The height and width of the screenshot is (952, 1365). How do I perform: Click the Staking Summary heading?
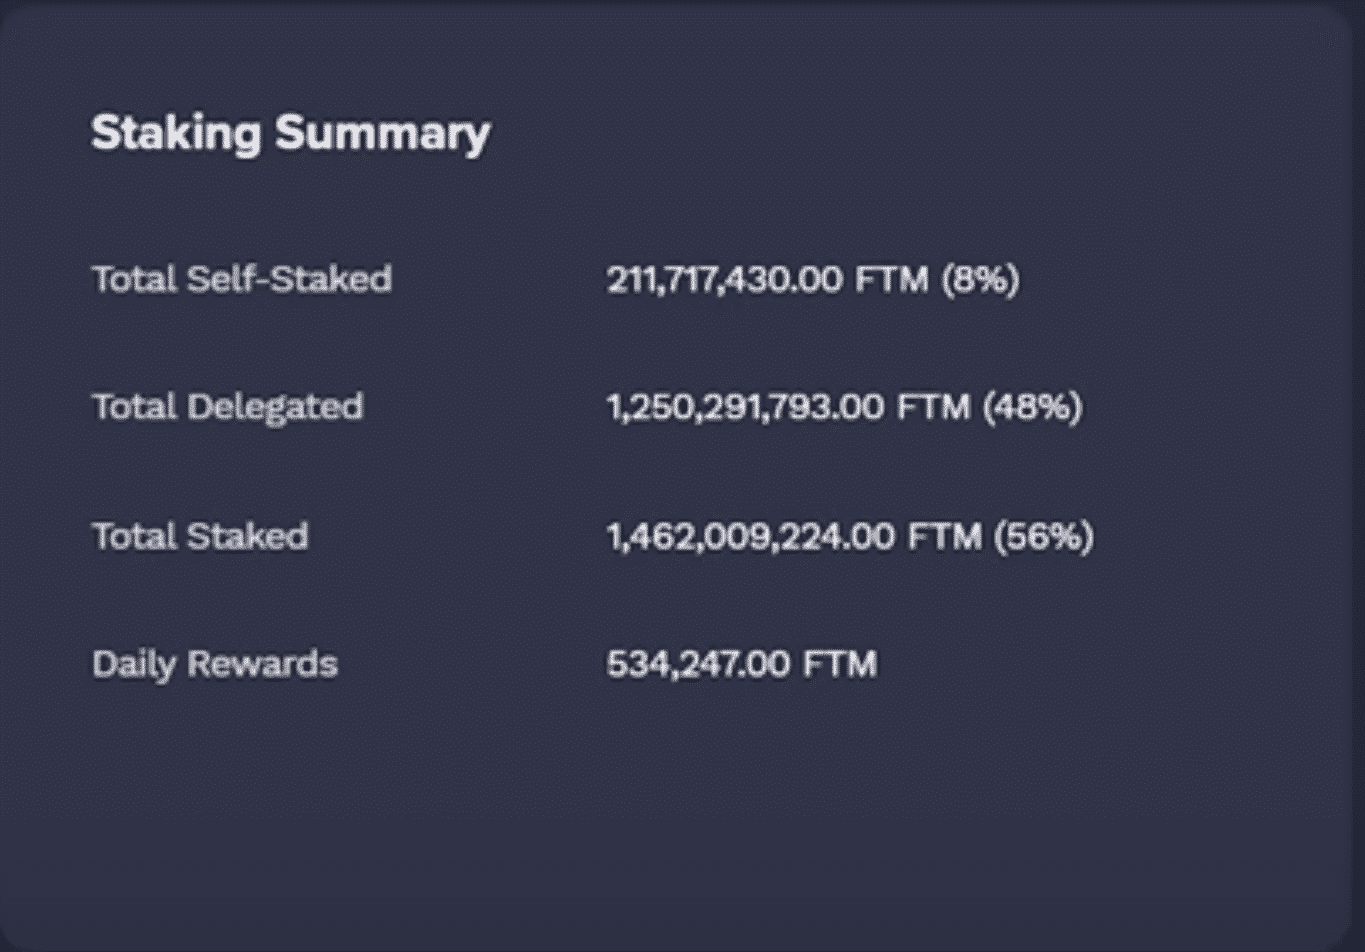tap(290, 133)
